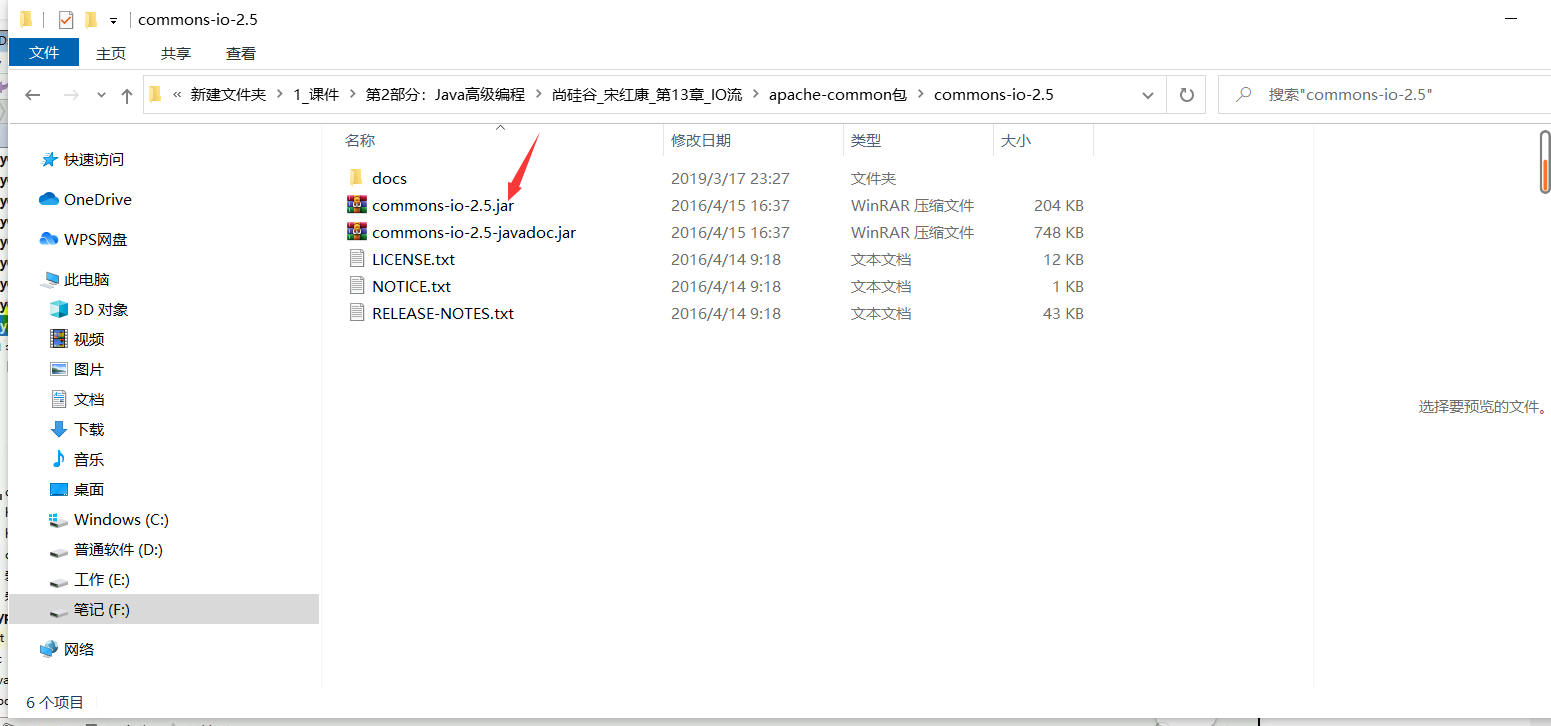
Task: Switch to the 主页 ribbon tab
Action: click(111, 53)
